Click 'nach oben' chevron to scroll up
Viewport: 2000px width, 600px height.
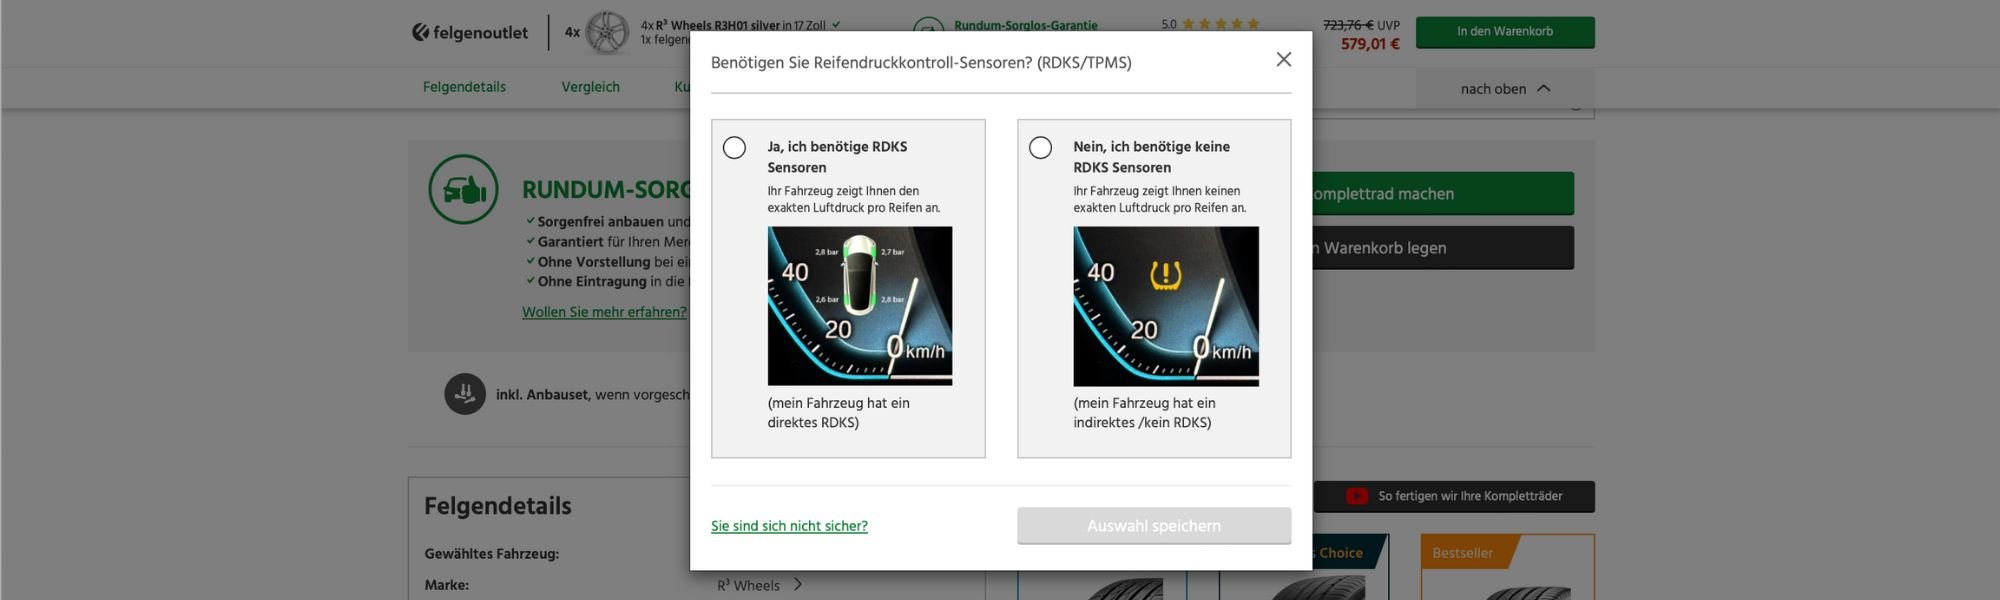point(1543,88)
